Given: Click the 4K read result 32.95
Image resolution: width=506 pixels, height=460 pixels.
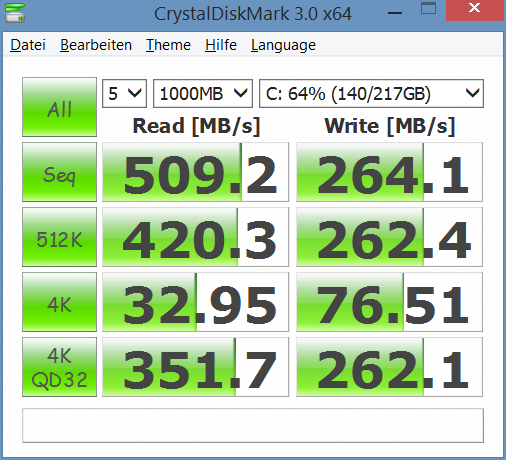Looking at the screenshot, I should [195, 302].
